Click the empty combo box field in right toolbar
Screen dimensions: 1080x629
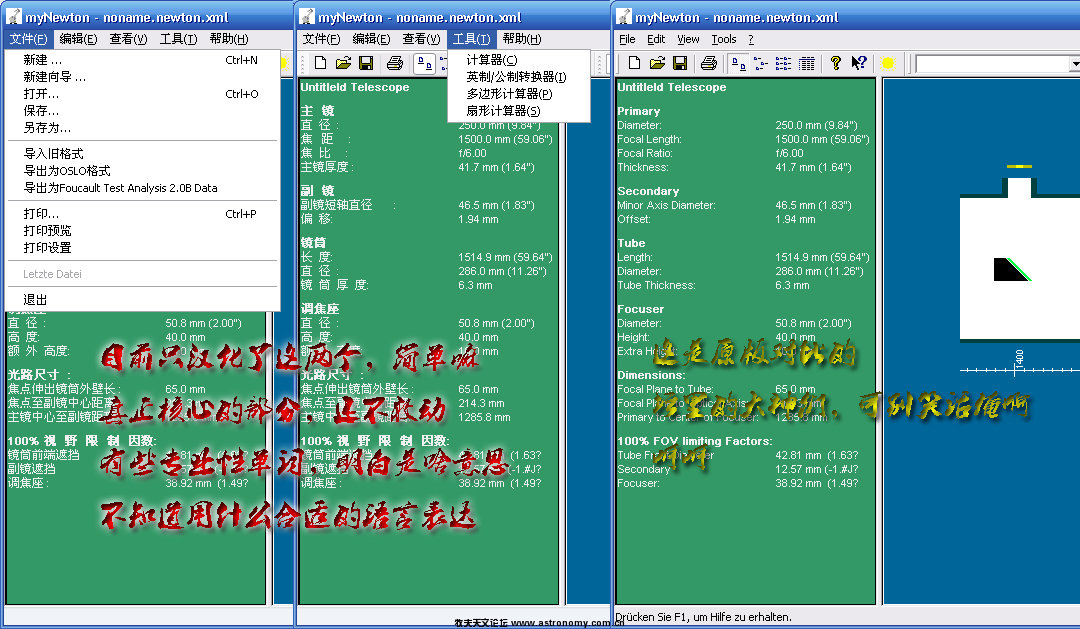click(993, 64)
